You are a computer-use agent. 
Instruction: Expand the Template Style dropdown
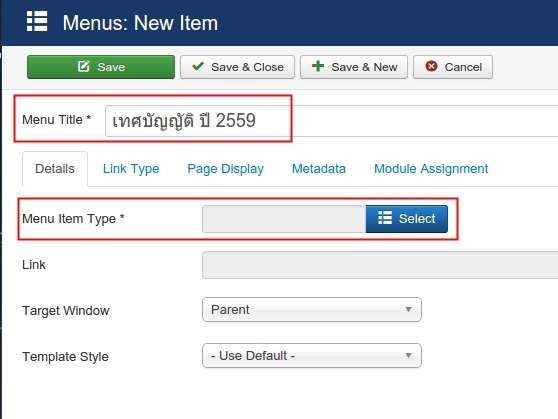pos(312,356)
